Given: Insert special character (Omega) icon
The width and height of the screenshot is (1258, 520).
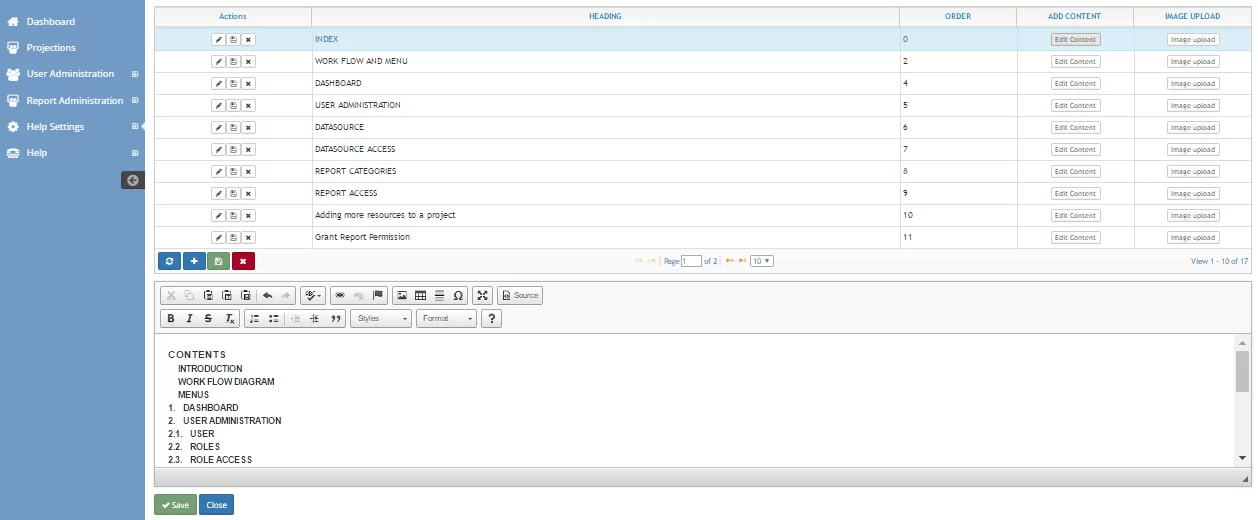Looking at the screenshot, I should point(458,295).
